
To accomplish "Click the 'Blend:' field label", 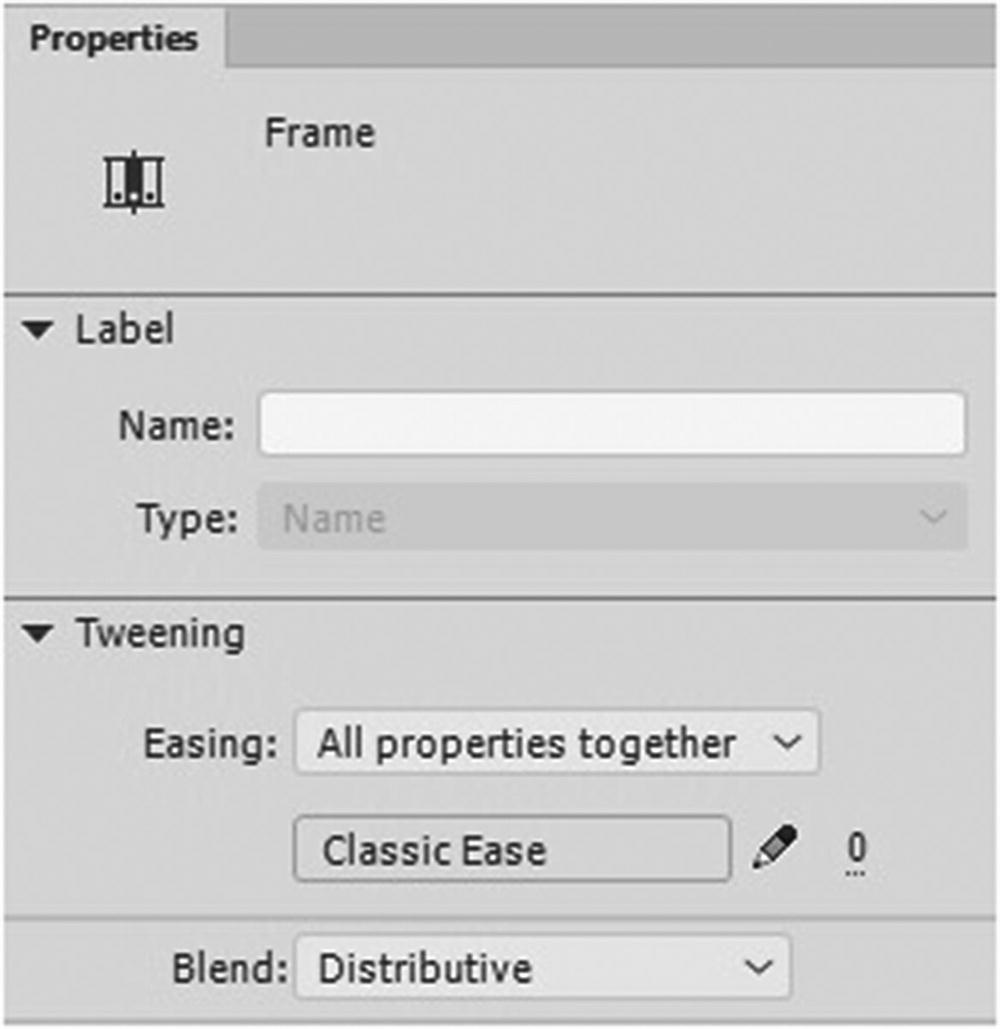I will tap(230, 967).
